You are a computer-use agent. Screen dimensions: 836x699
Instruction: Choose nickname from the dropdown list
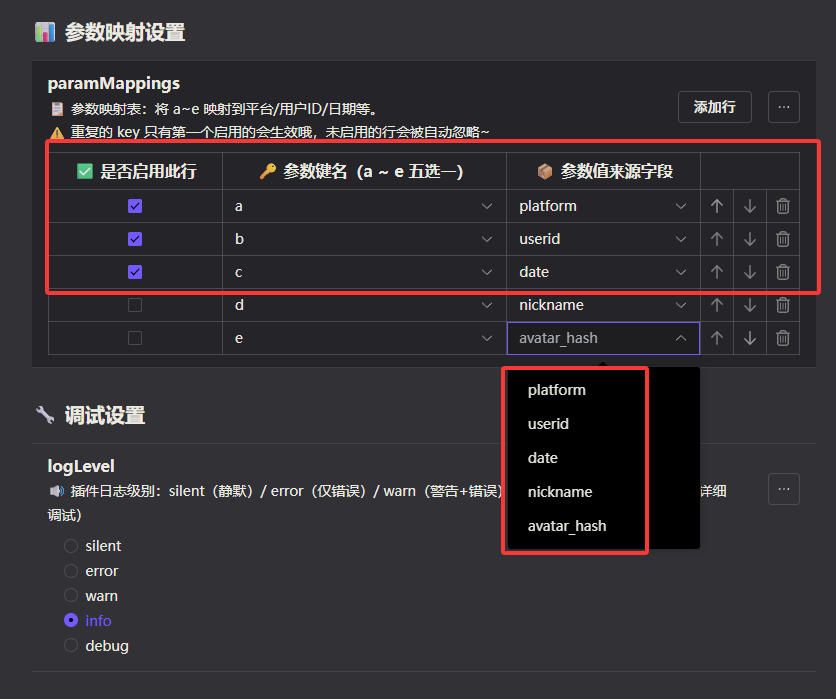coord(560,492)
